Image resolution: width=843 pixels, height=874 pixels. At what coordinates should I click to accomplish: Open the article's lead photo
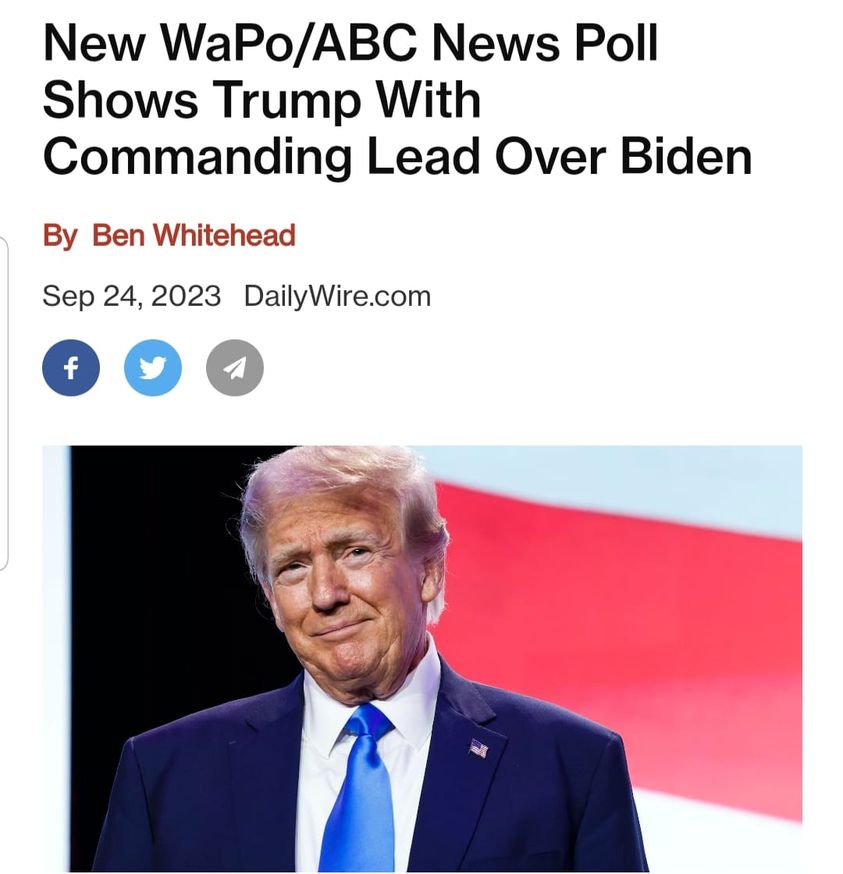pyautogui.click(x=422, y=659)
